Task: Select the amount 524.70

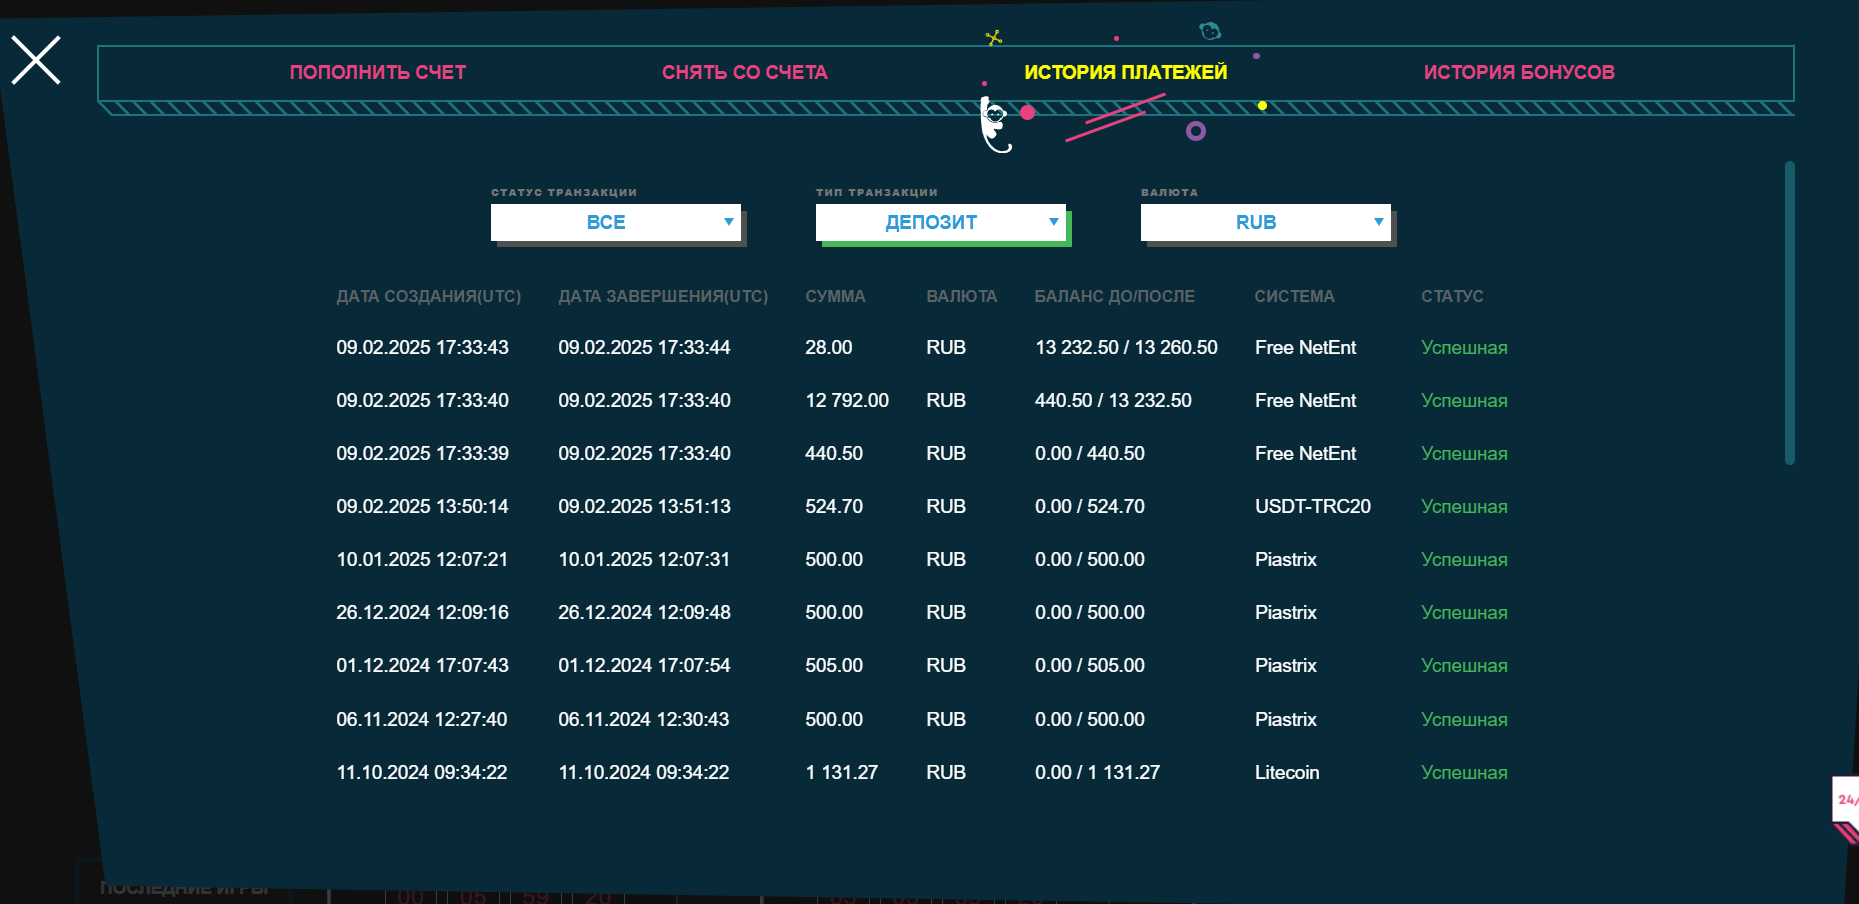Action: [834, 506]
